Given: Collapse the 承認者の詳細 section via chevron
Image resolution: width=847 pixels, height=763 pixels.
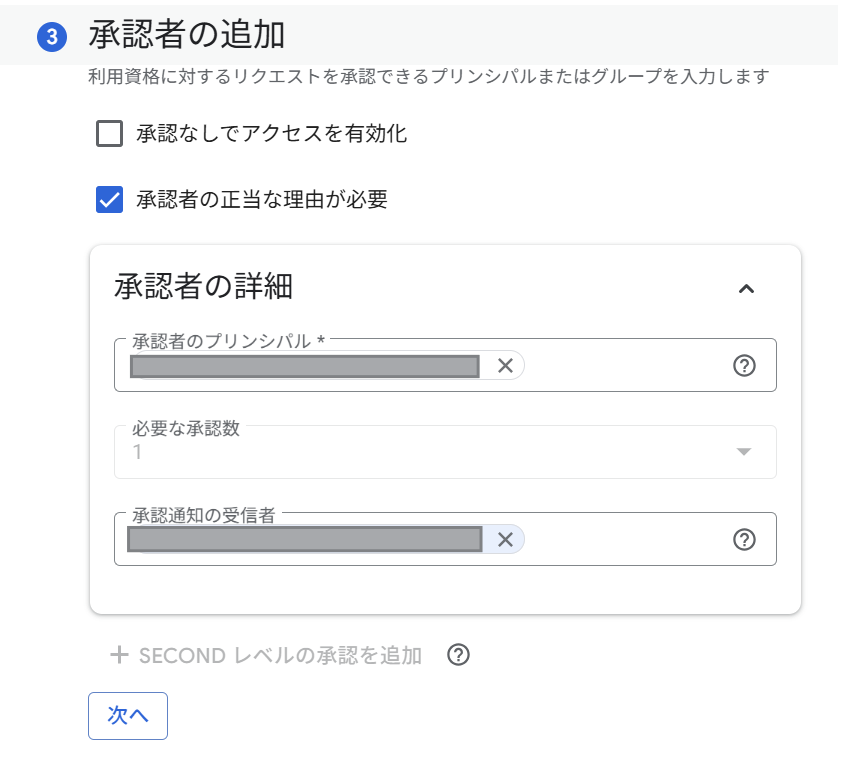Looking at the screenshot, I should (x=746, y=288).
